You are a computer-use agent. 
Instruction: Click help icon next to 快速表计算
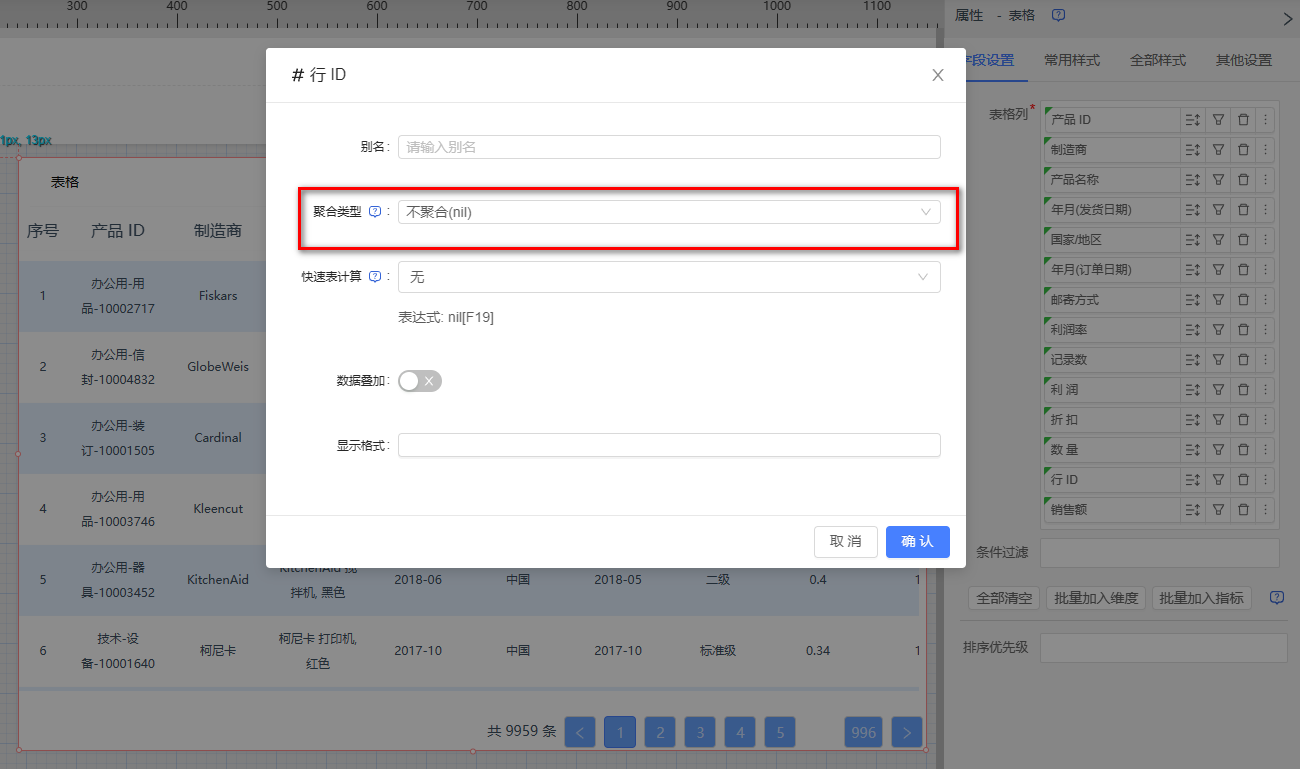pos(375,277)
